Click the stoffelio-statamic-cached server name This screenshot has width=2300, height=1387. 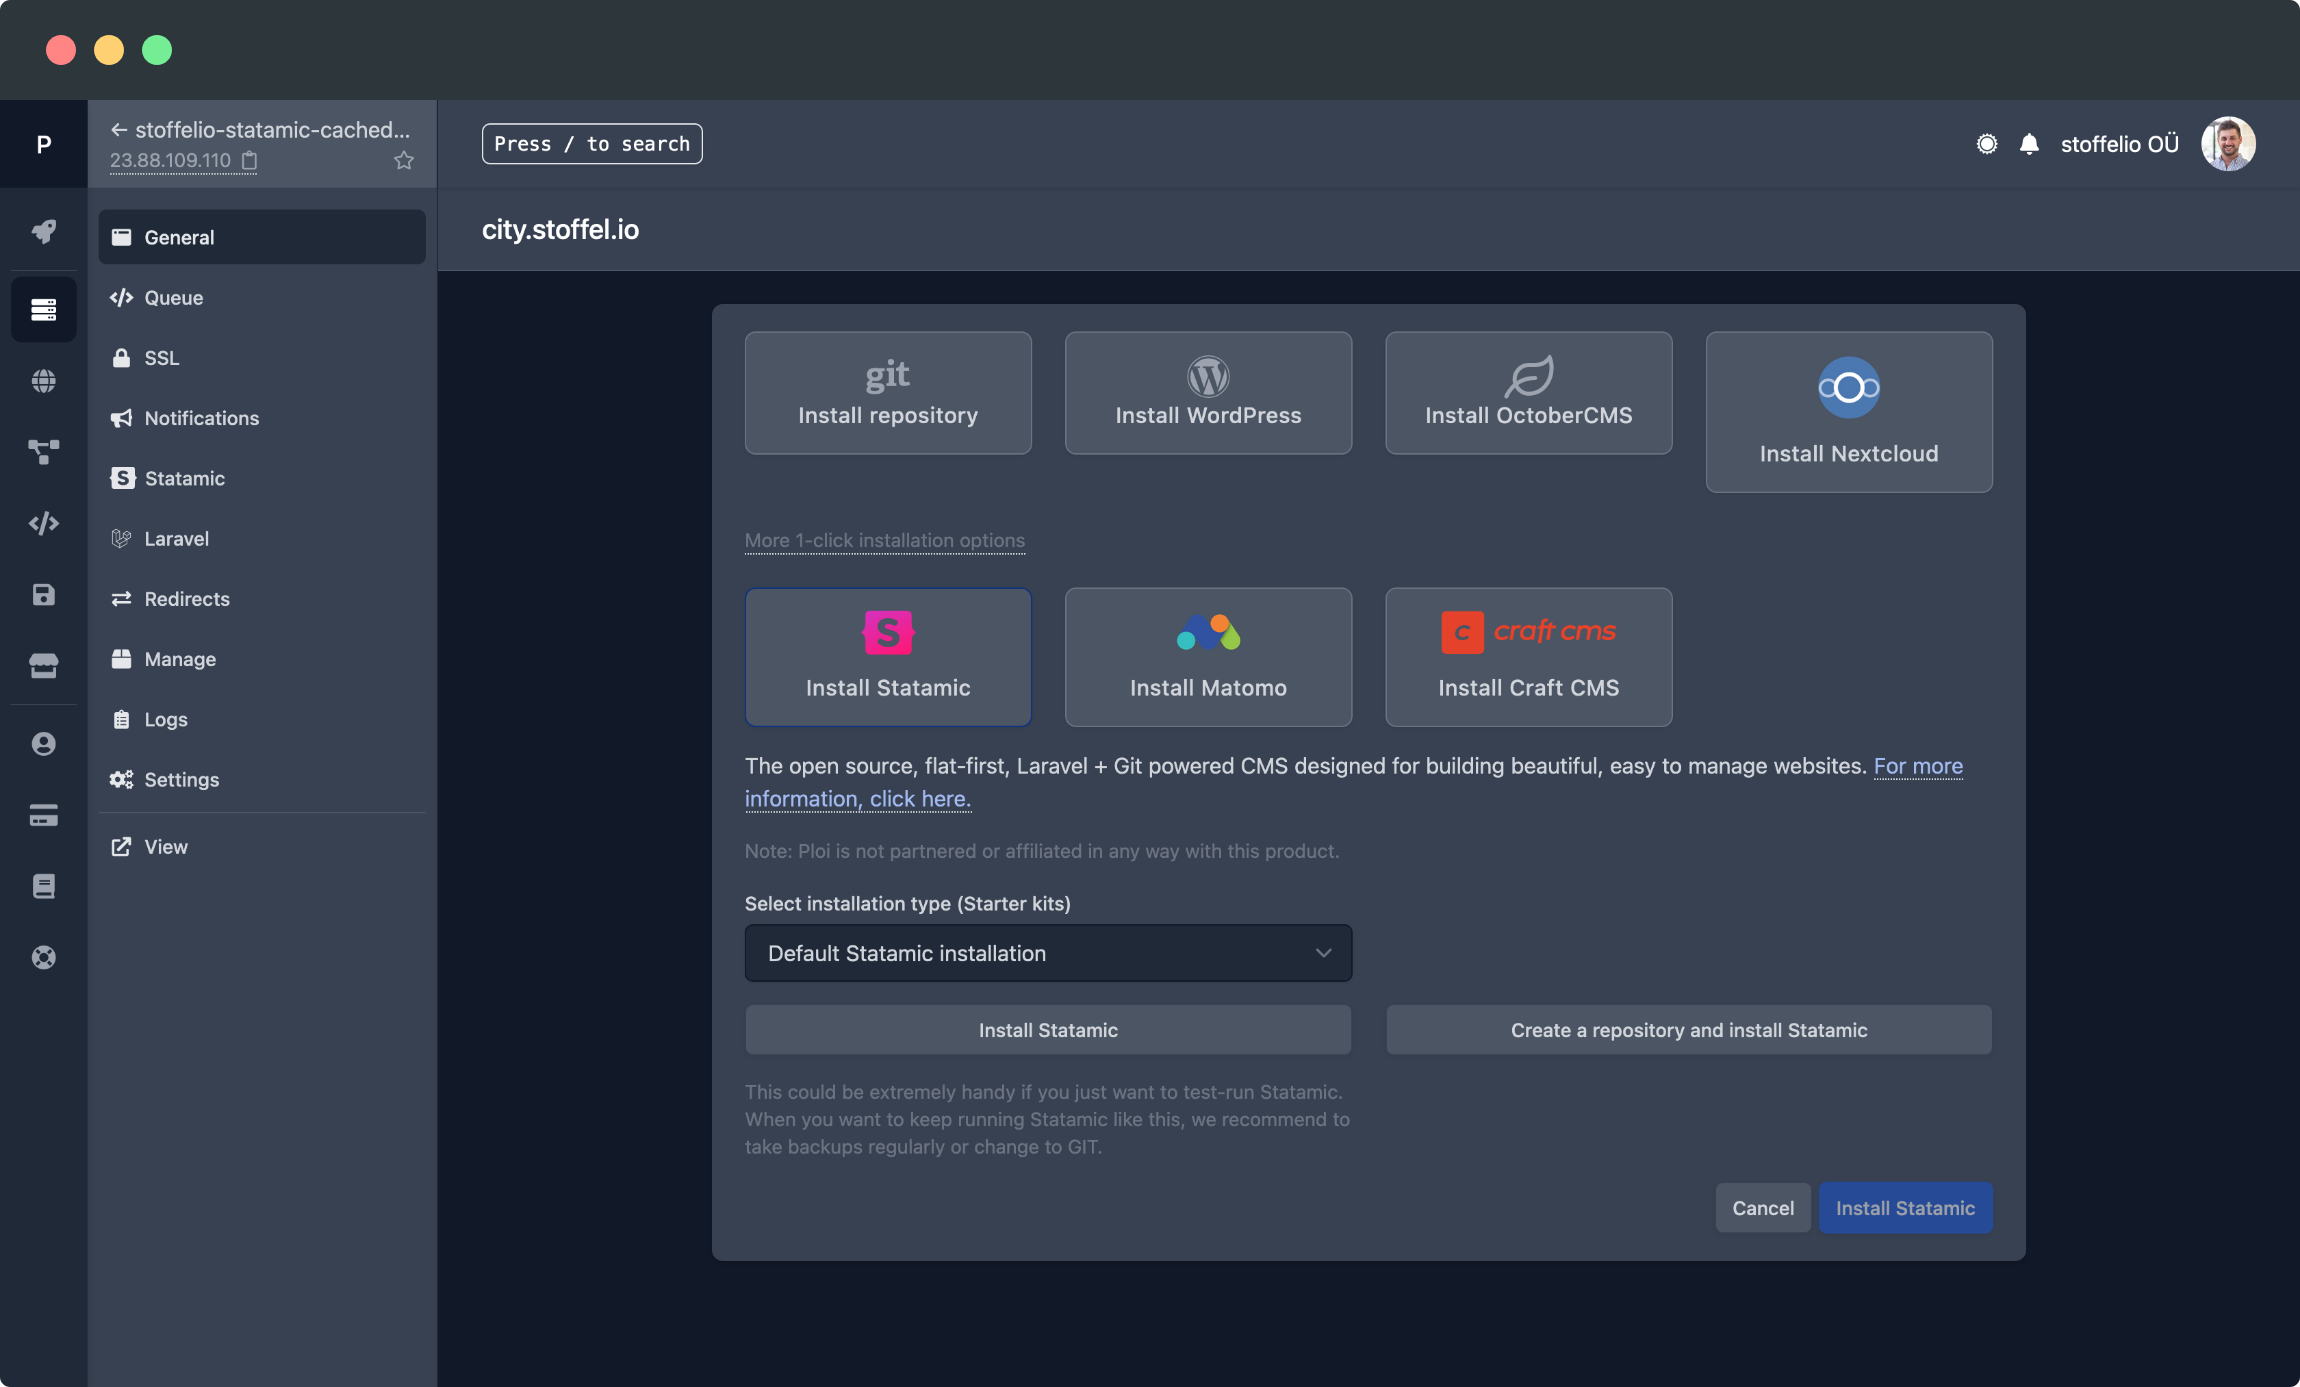(x=272, y=130)
